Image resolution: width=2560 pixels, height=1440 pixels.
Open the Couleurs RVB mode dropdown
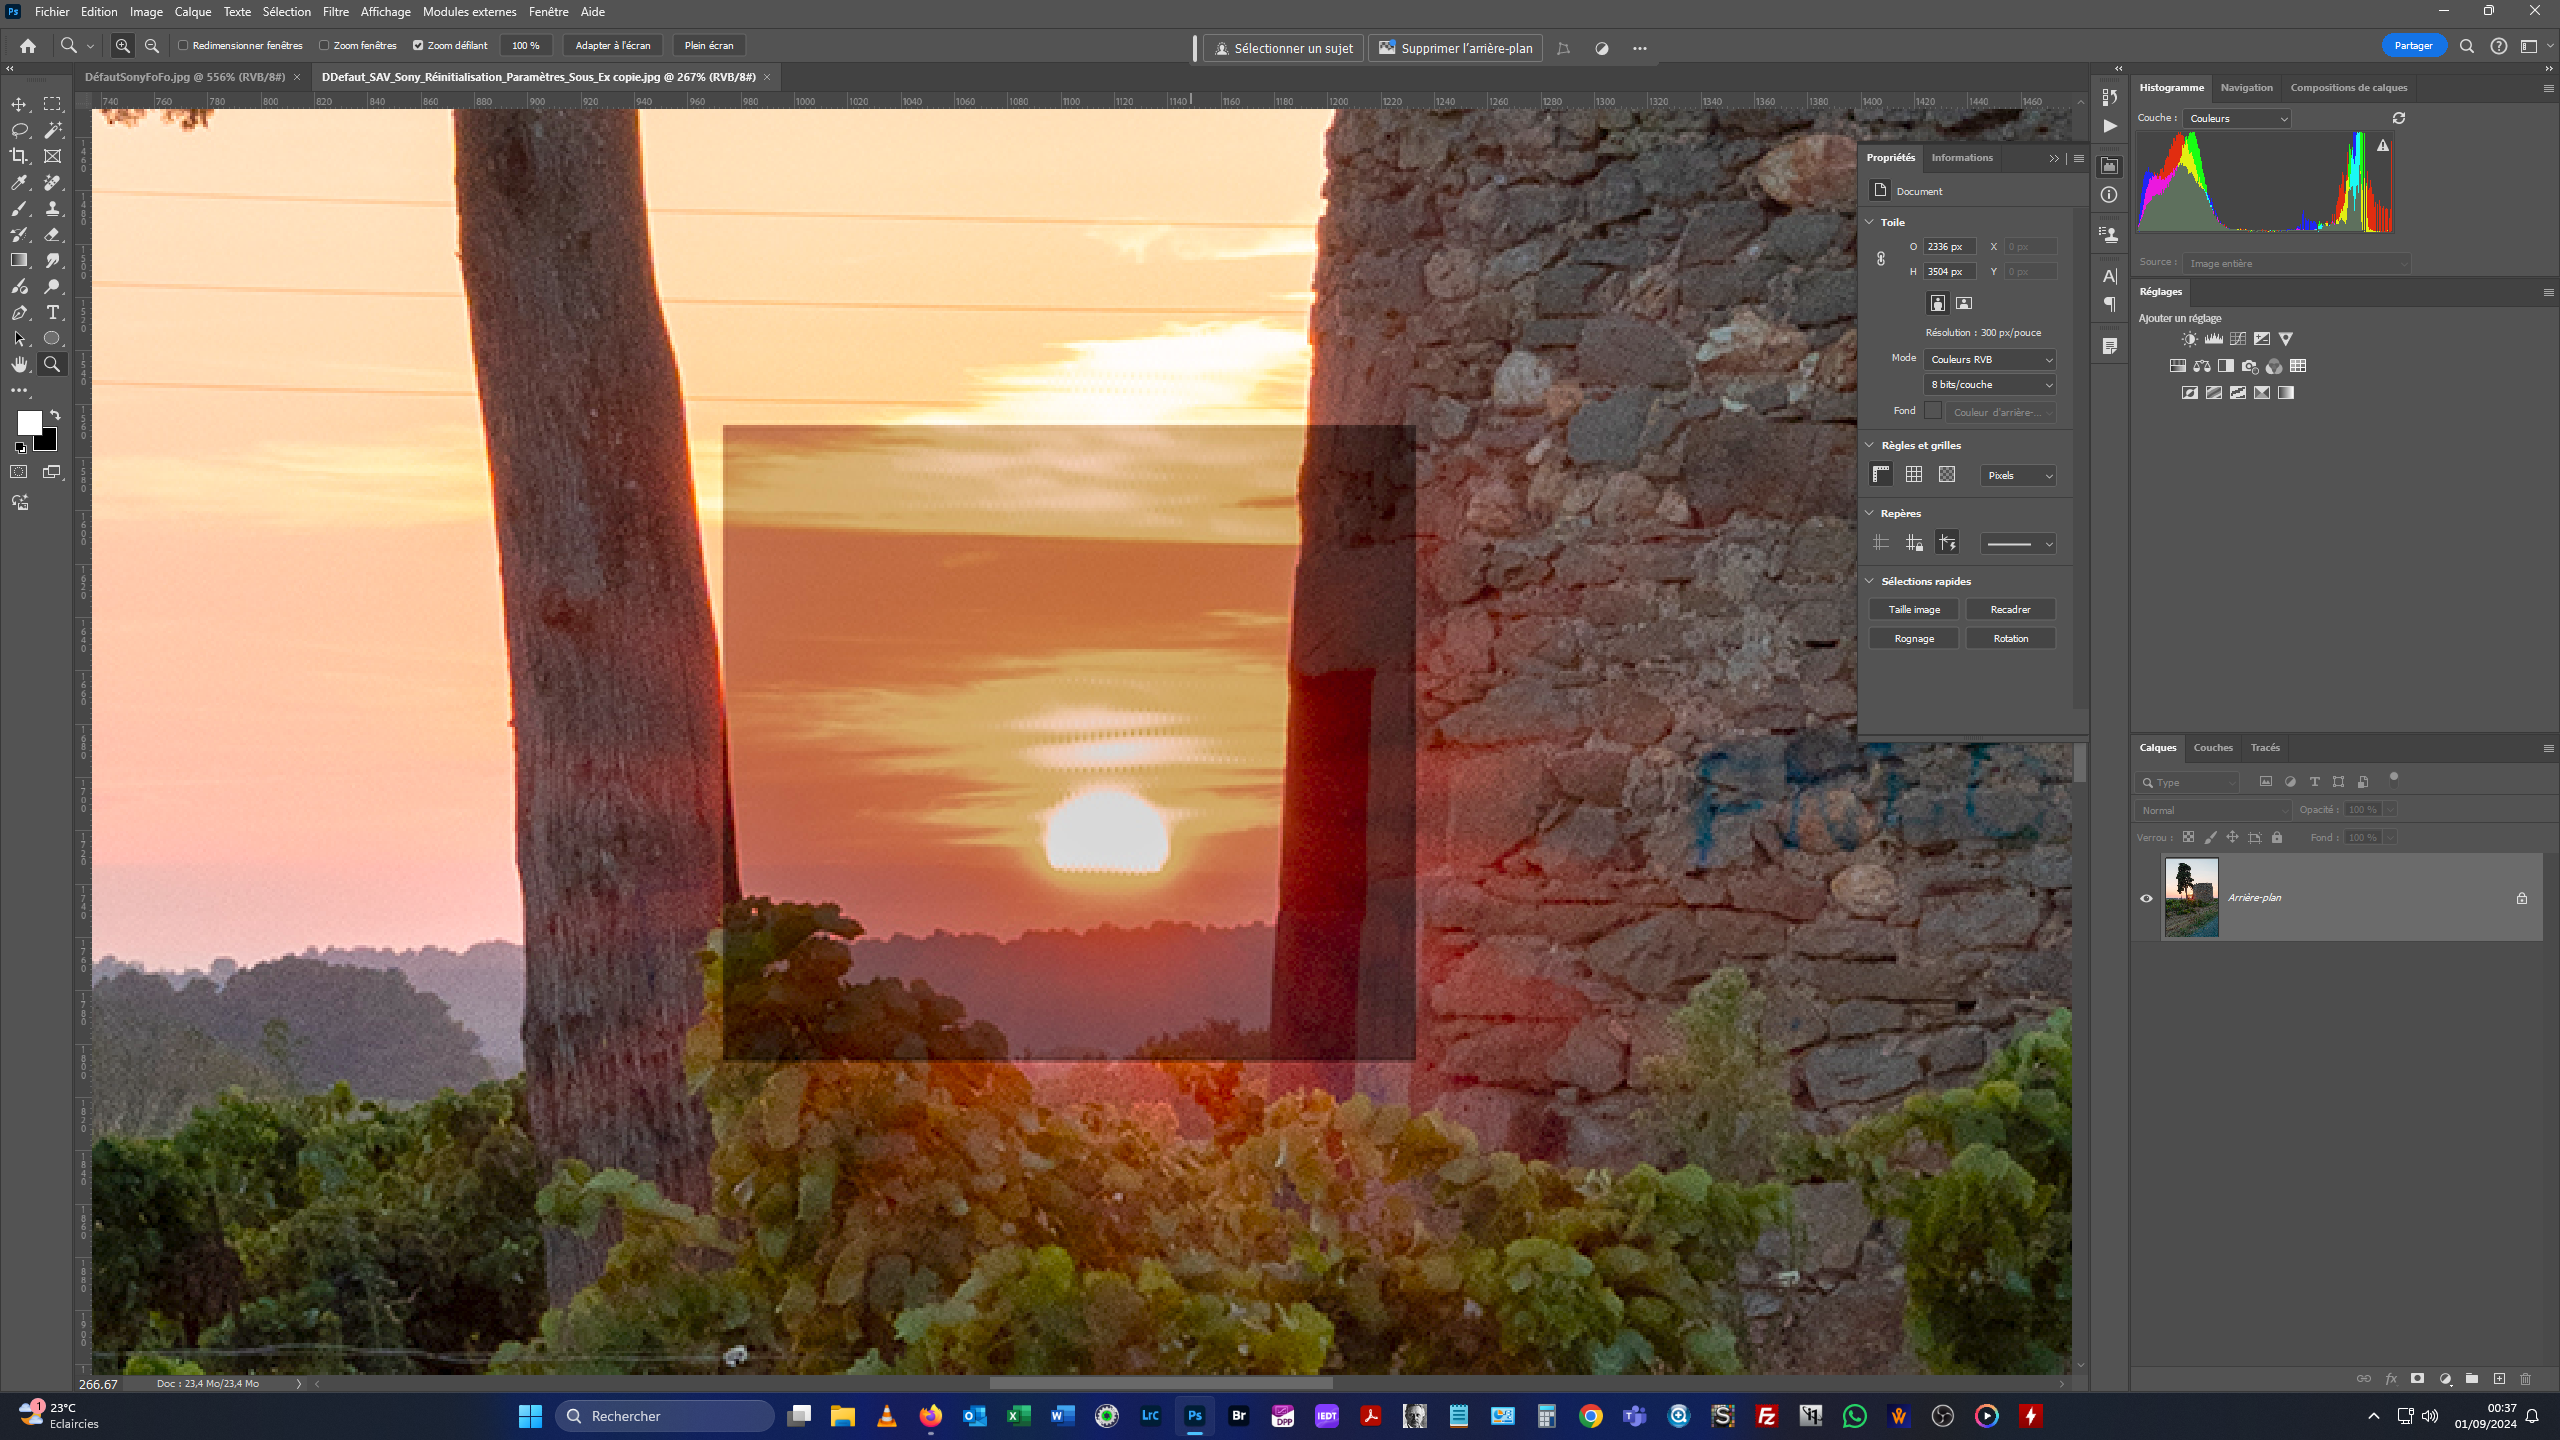coord(1990,359)
